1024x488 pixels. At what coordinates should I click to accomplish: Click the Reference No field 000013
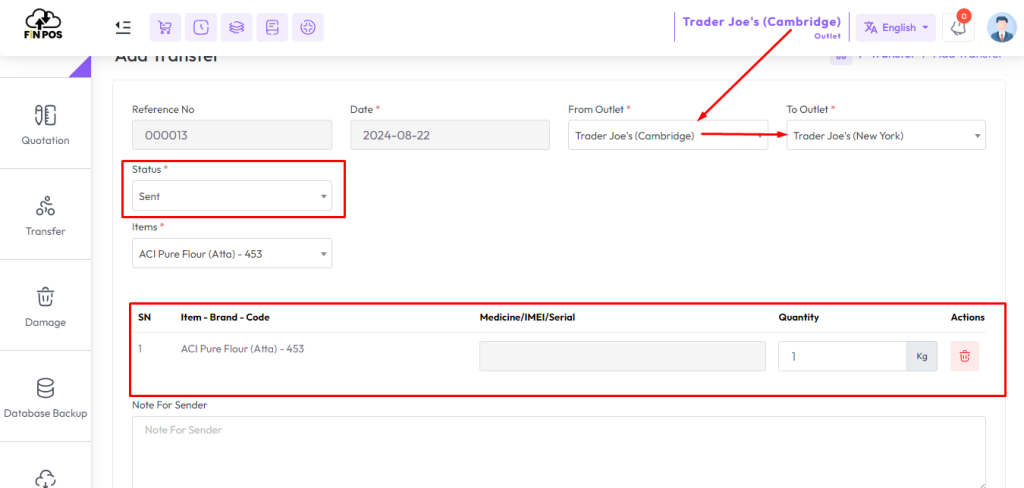(x=232, y=135)
